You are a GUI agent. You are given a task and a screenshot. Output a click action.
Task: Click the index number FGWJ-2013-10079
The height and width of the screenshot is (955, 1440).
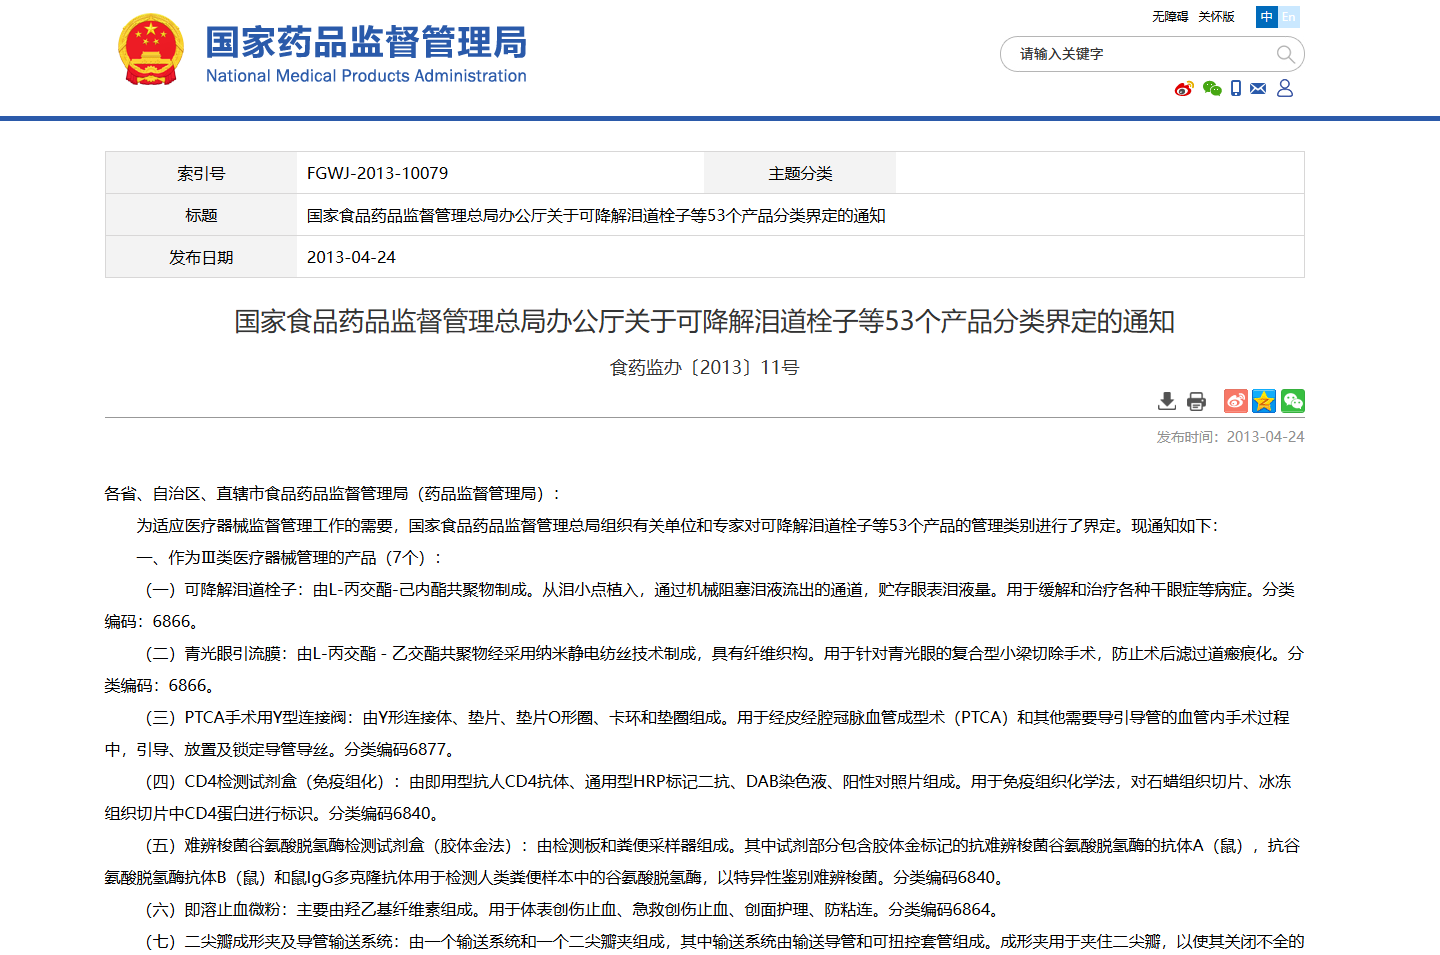376,173
